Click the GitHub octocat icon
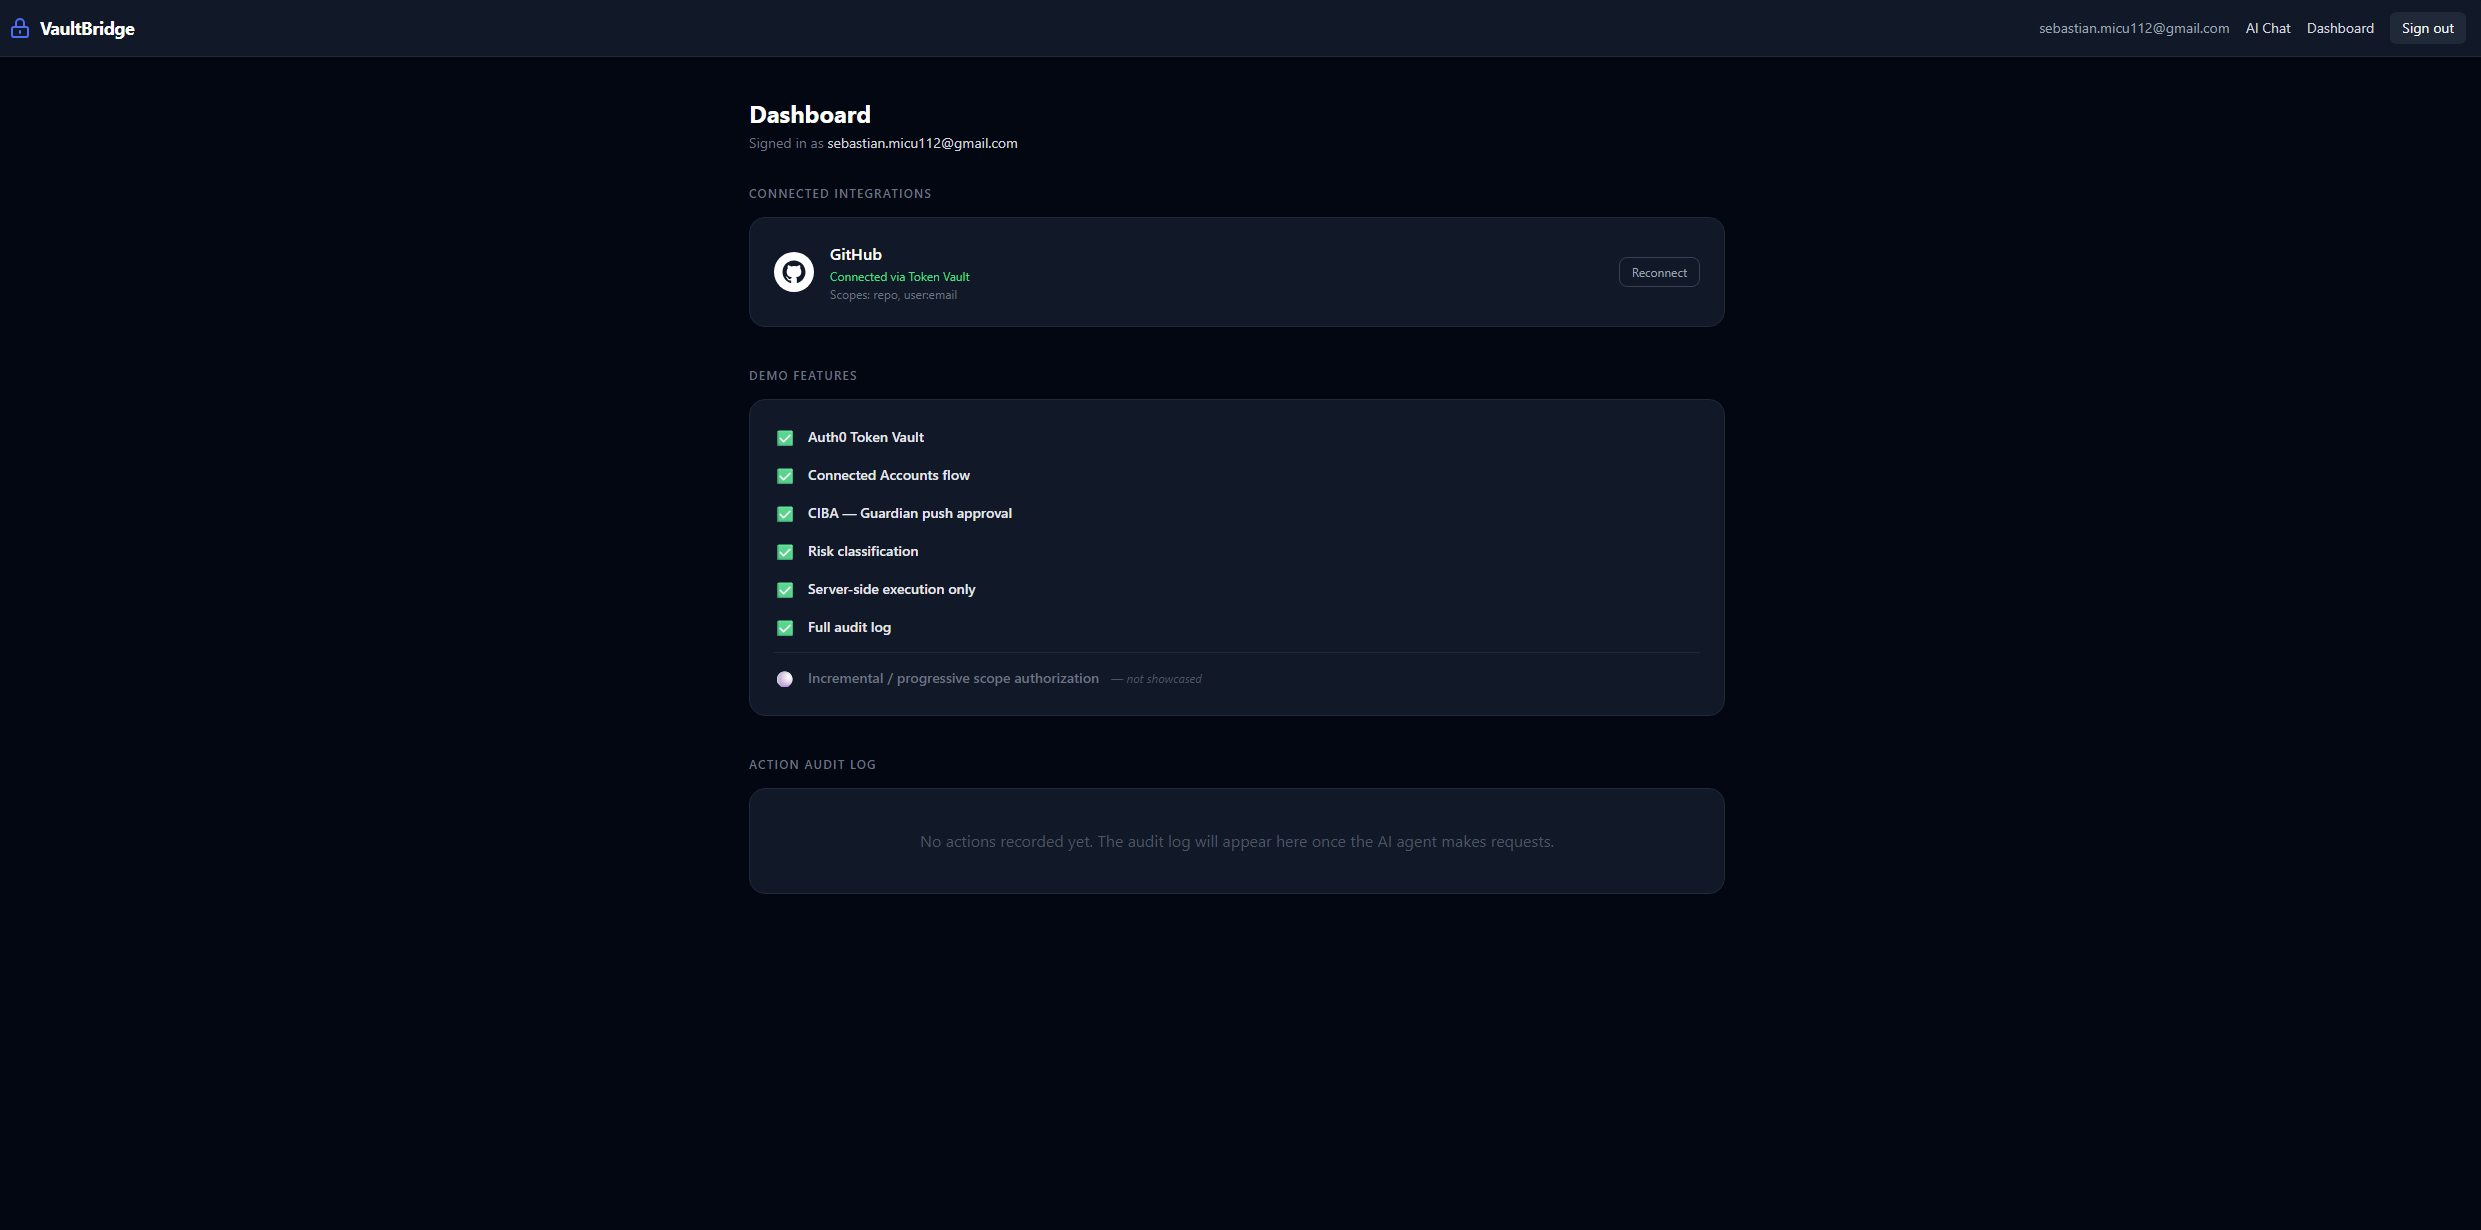2481x1230 pixels. coord(794,272)
